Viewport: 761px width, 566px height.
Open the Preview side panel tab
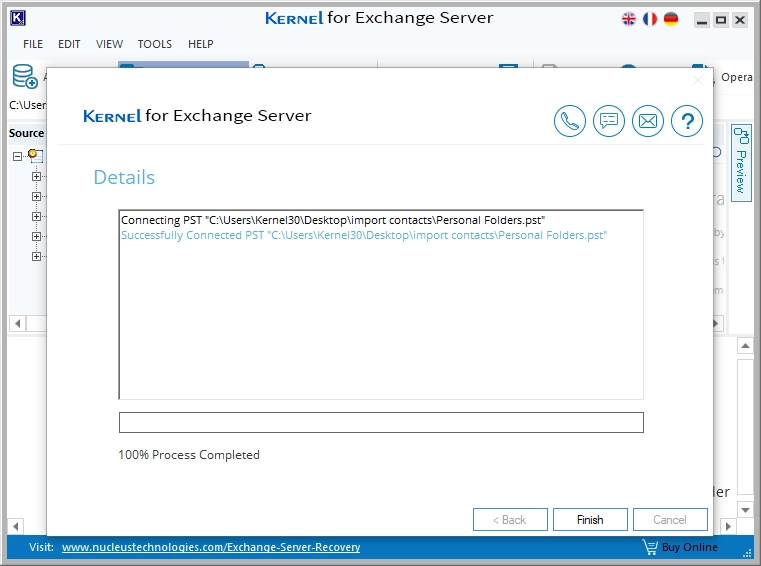741,163
